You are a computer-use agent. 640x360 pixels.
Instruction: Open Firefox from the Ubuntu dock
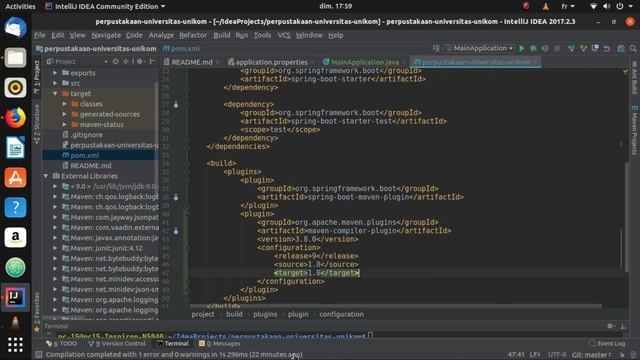pyautogui.click(x=16, y=118)
